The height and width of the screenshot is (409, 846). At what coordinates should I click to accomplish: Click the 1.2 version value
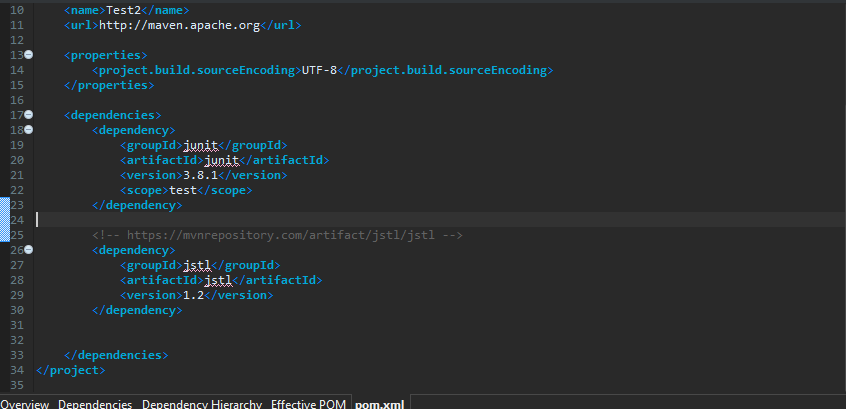[x=194, y=295]
